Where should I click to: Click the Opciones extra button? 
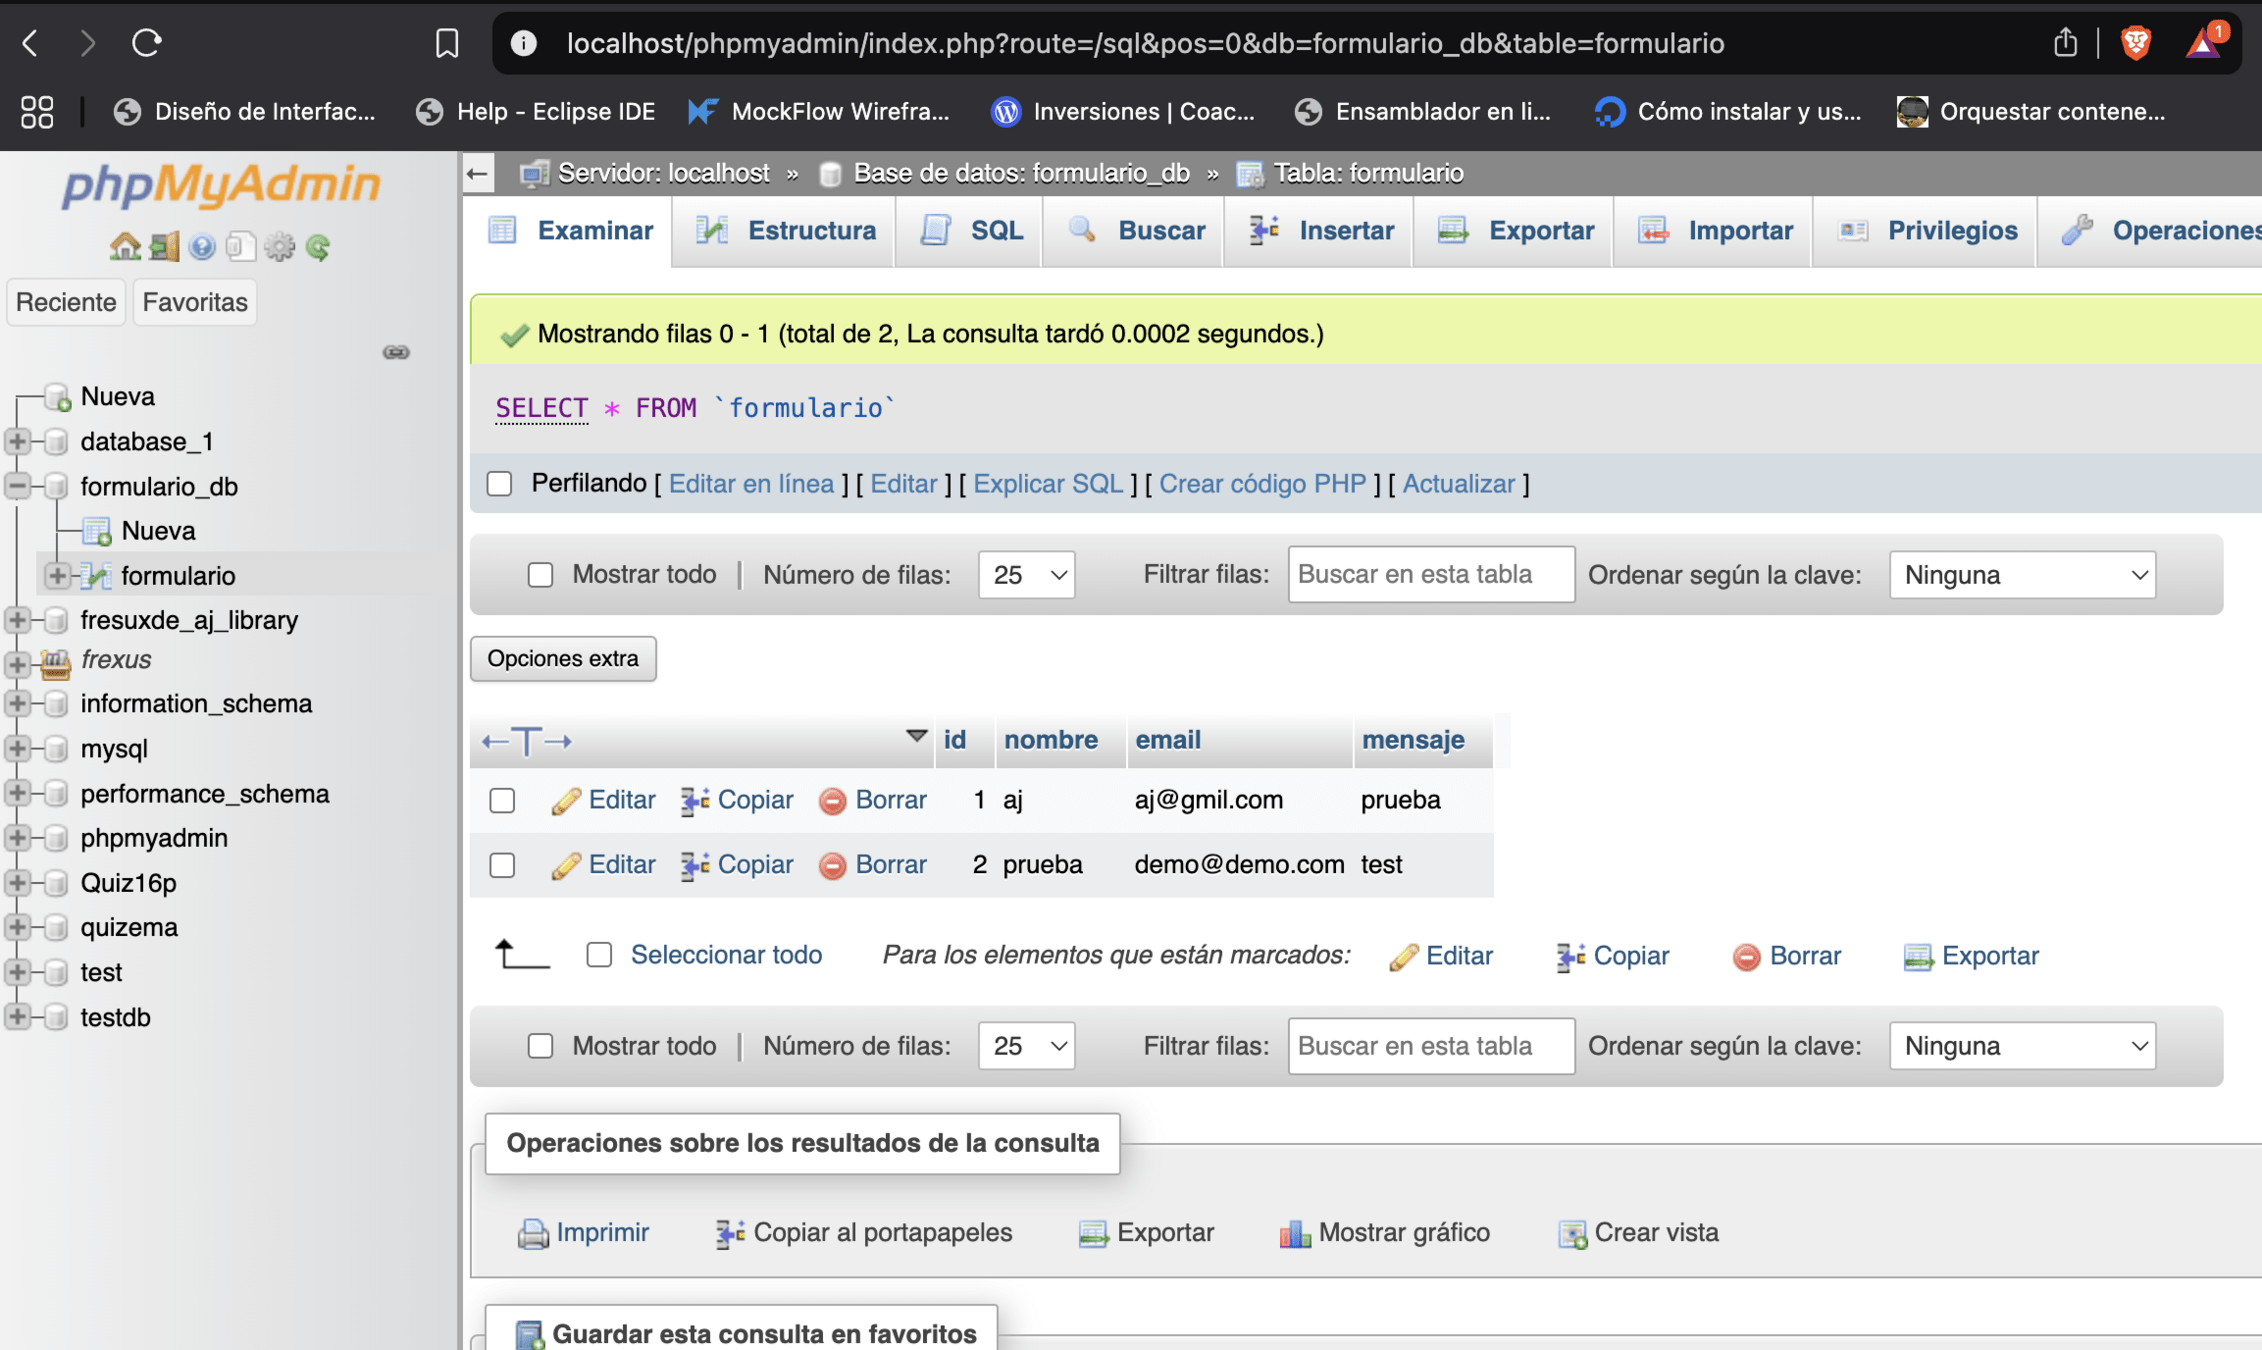pos(563,659)
